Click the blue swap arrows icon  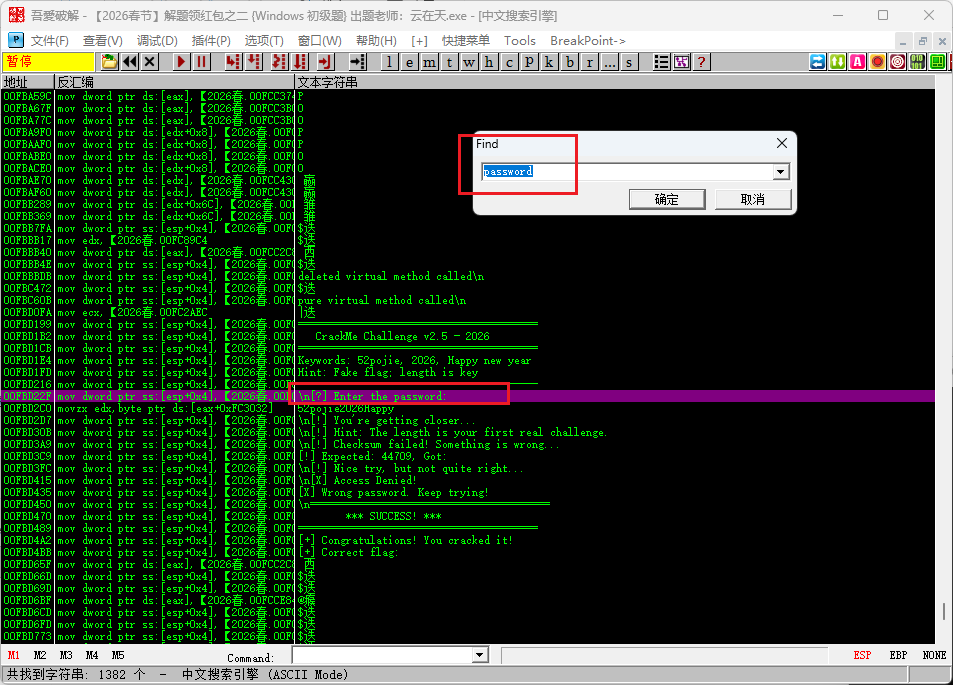point(818,62)
